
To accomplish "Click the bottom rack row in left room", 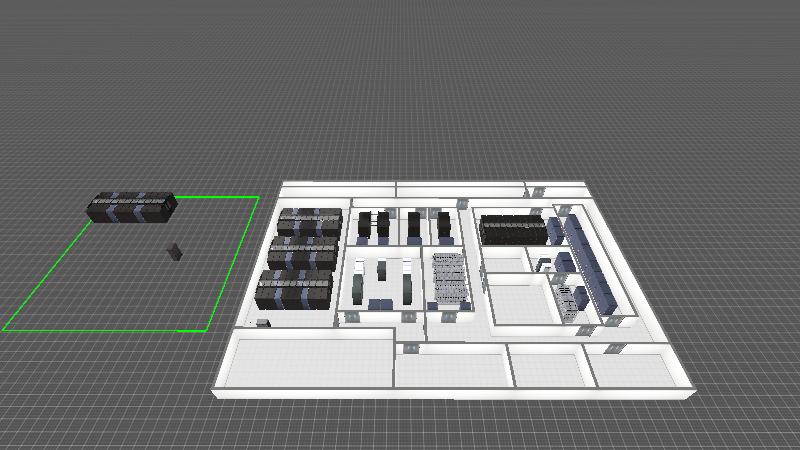I will [294, 290].
